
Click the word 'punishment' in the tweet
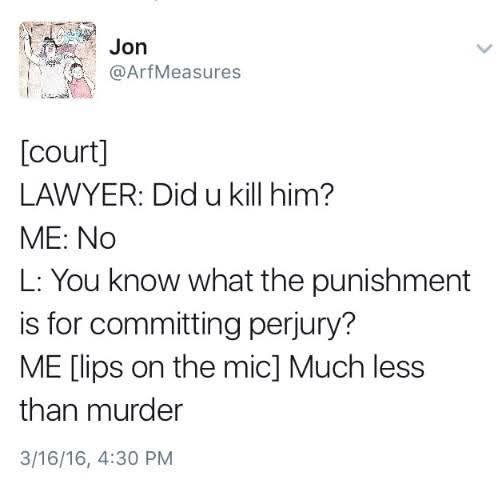tap(391, 282)
